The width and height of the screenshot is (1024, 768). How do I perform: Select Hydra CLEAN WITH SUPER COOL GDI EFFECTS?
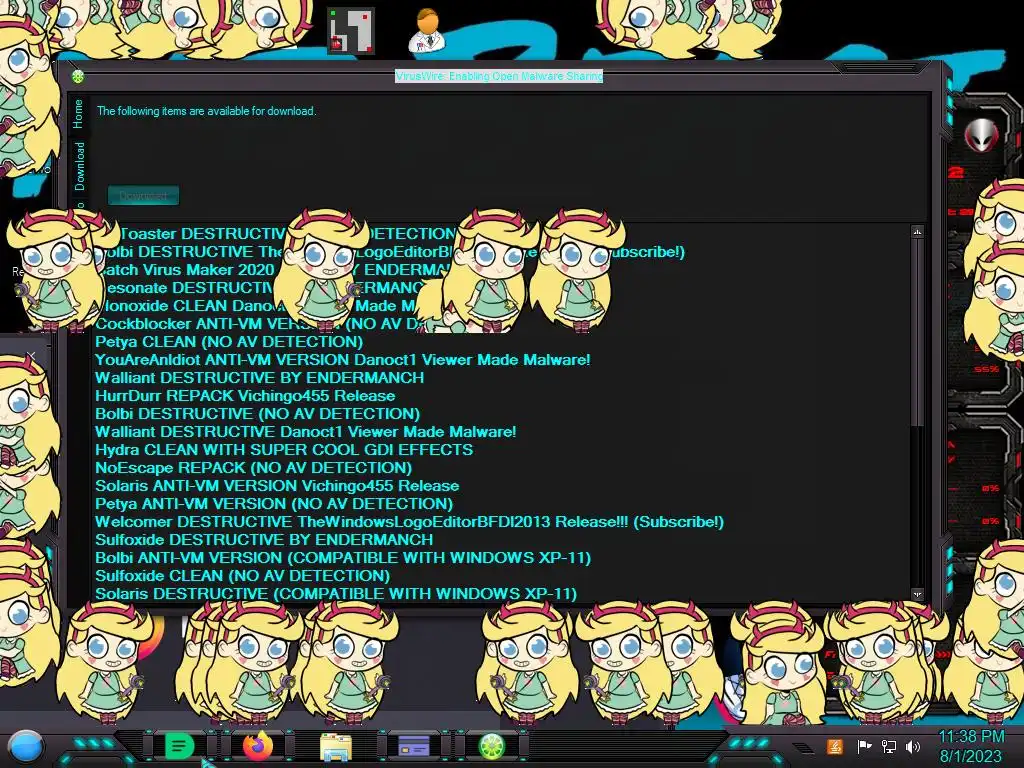pyautogui.click(x=284, y=450)
